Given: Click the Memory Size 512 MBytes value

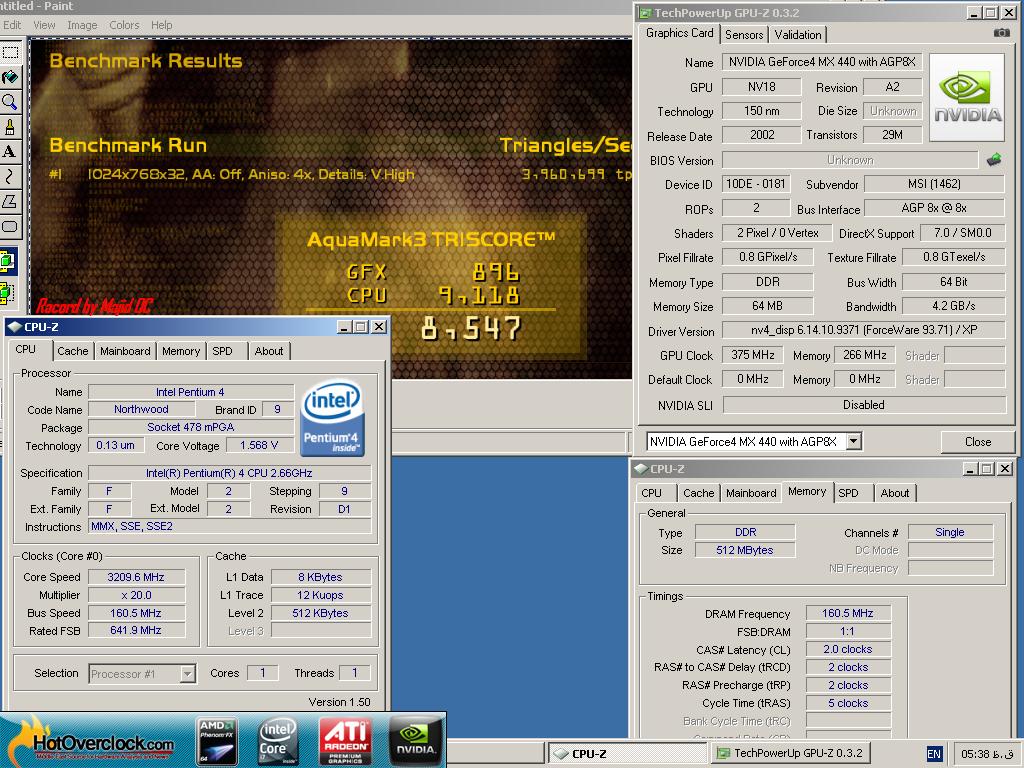Looking at the screenshot, I should [x=744, y=550].
